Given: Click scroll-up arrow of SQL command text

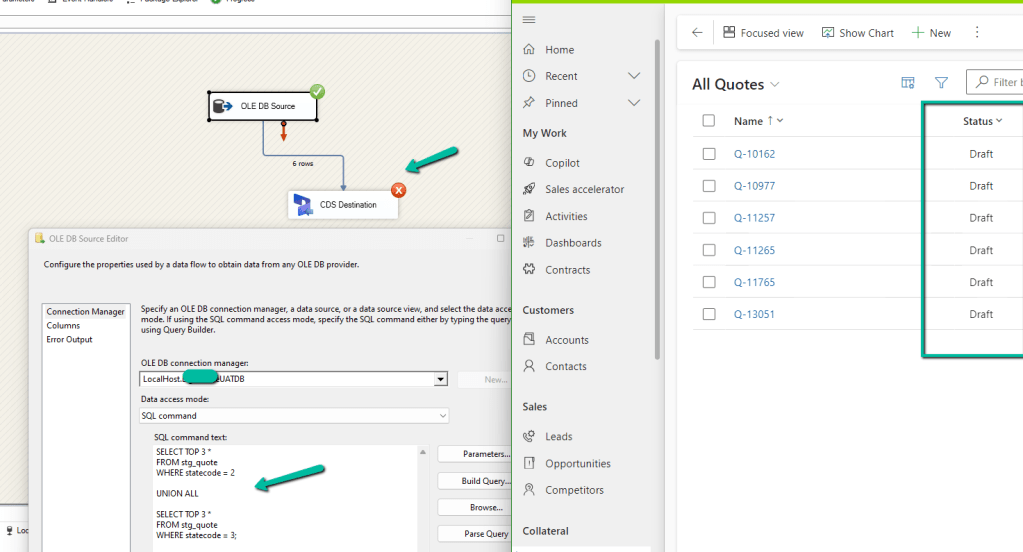Looking at the screenshot, I should point(423,452).
